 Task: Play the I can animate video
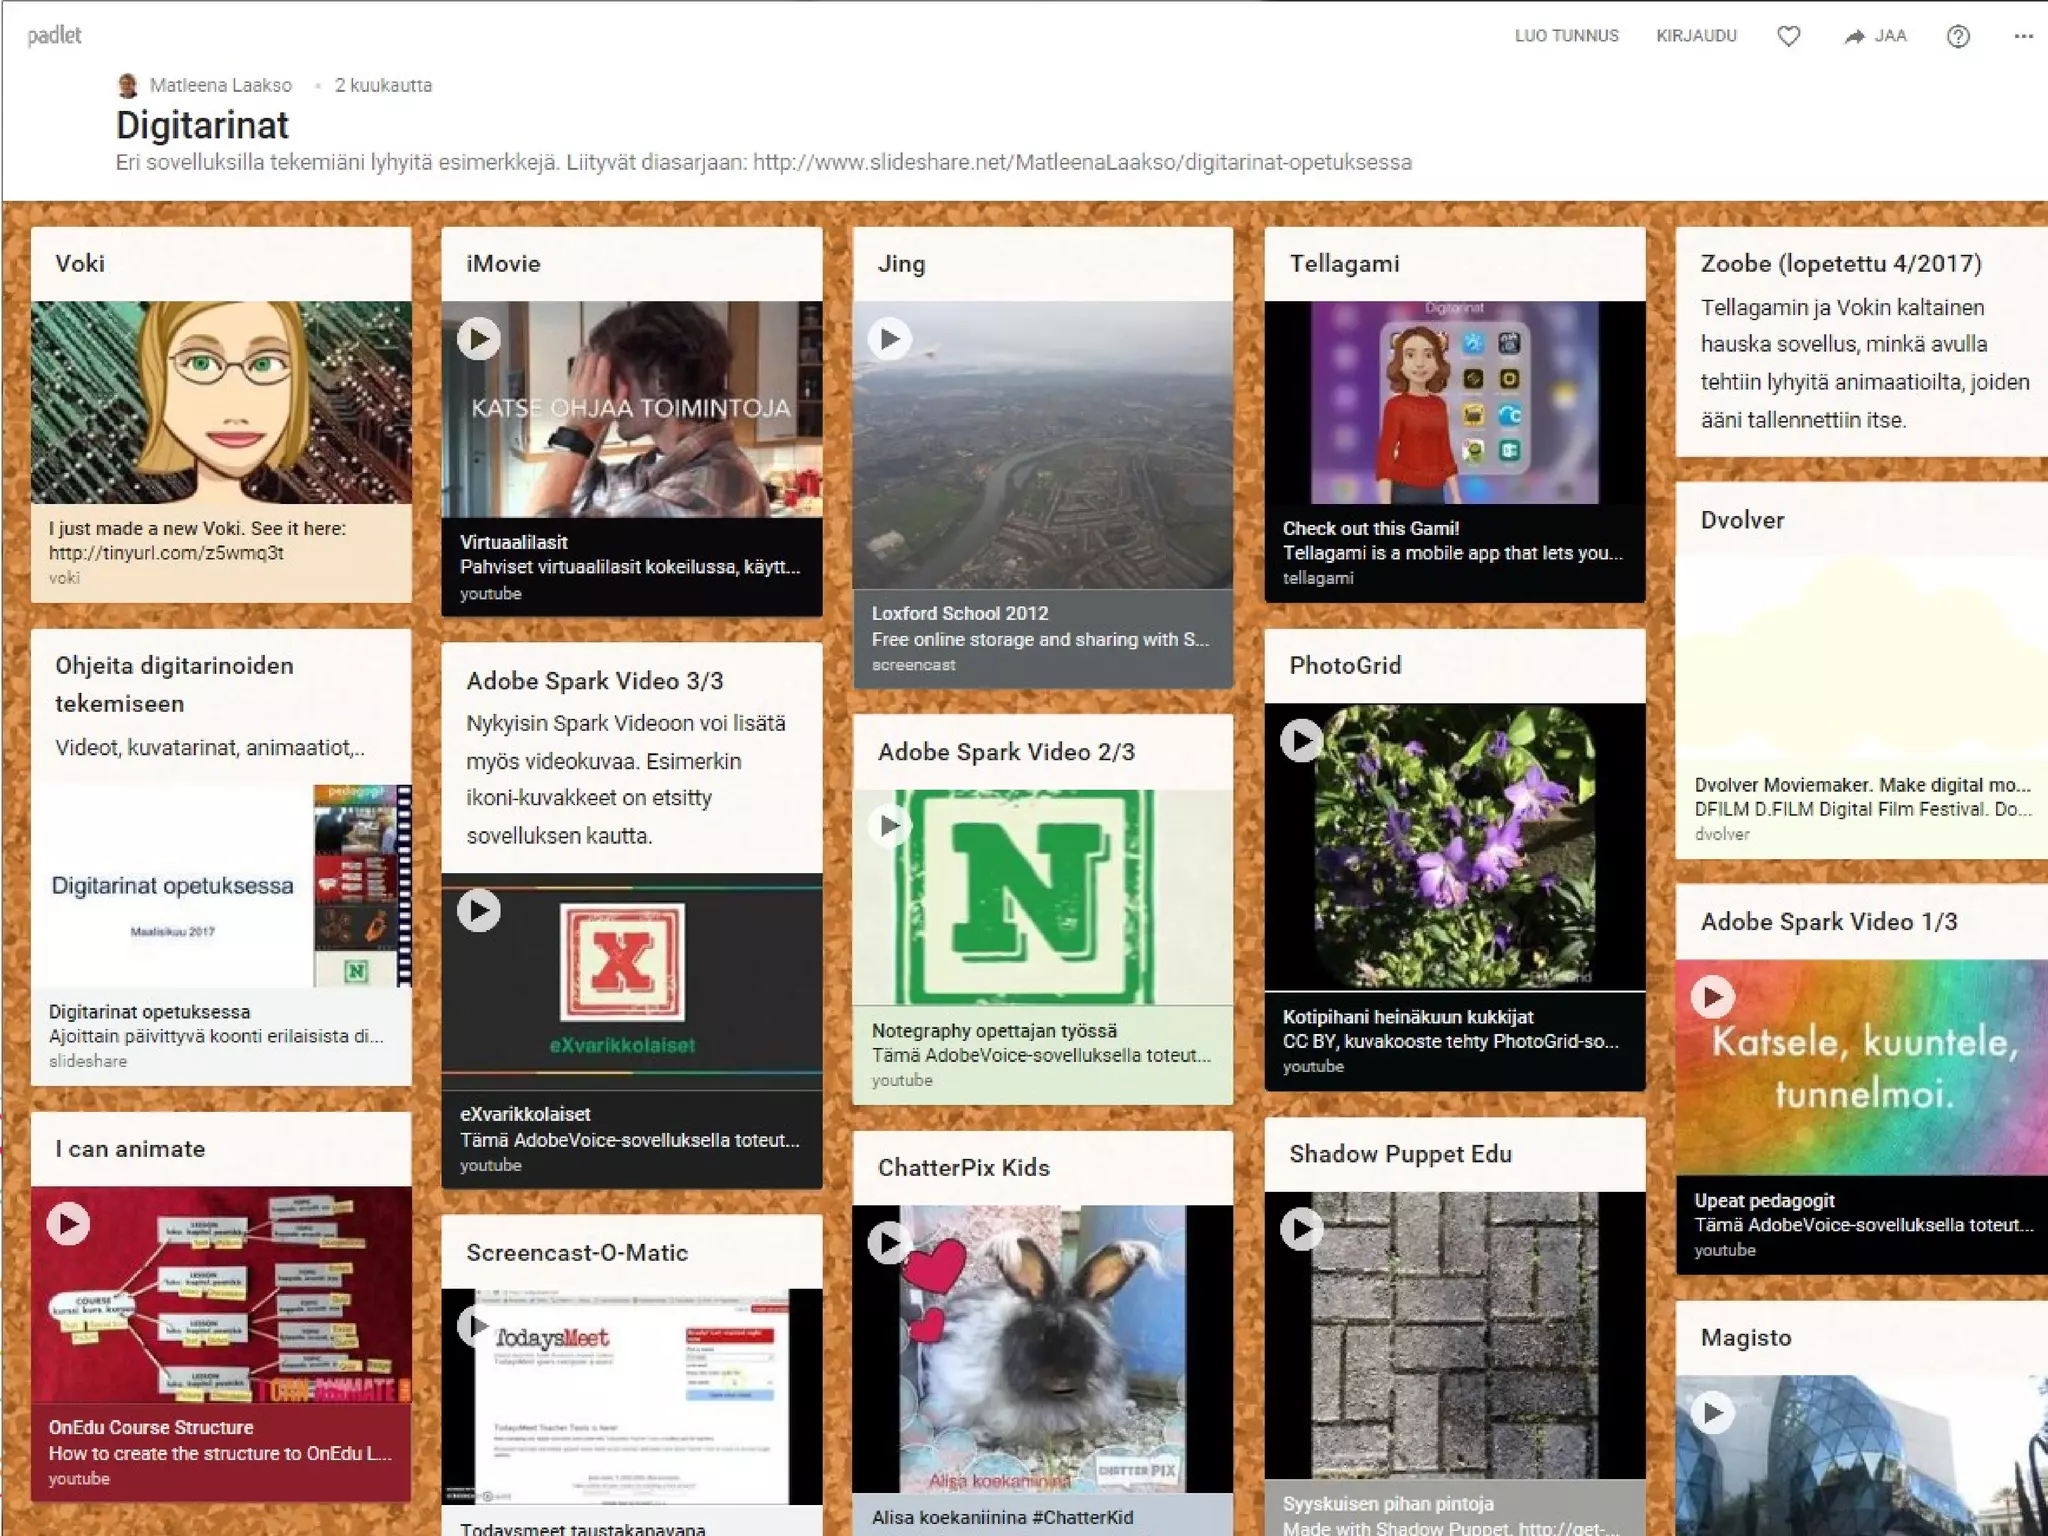tap(68, 1224)
